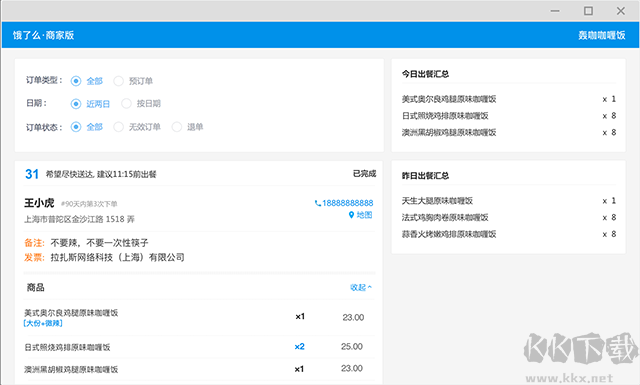The width and height of the screenshot is (640, 385).
Task: Click order number 31
Action: pos(32,174)
